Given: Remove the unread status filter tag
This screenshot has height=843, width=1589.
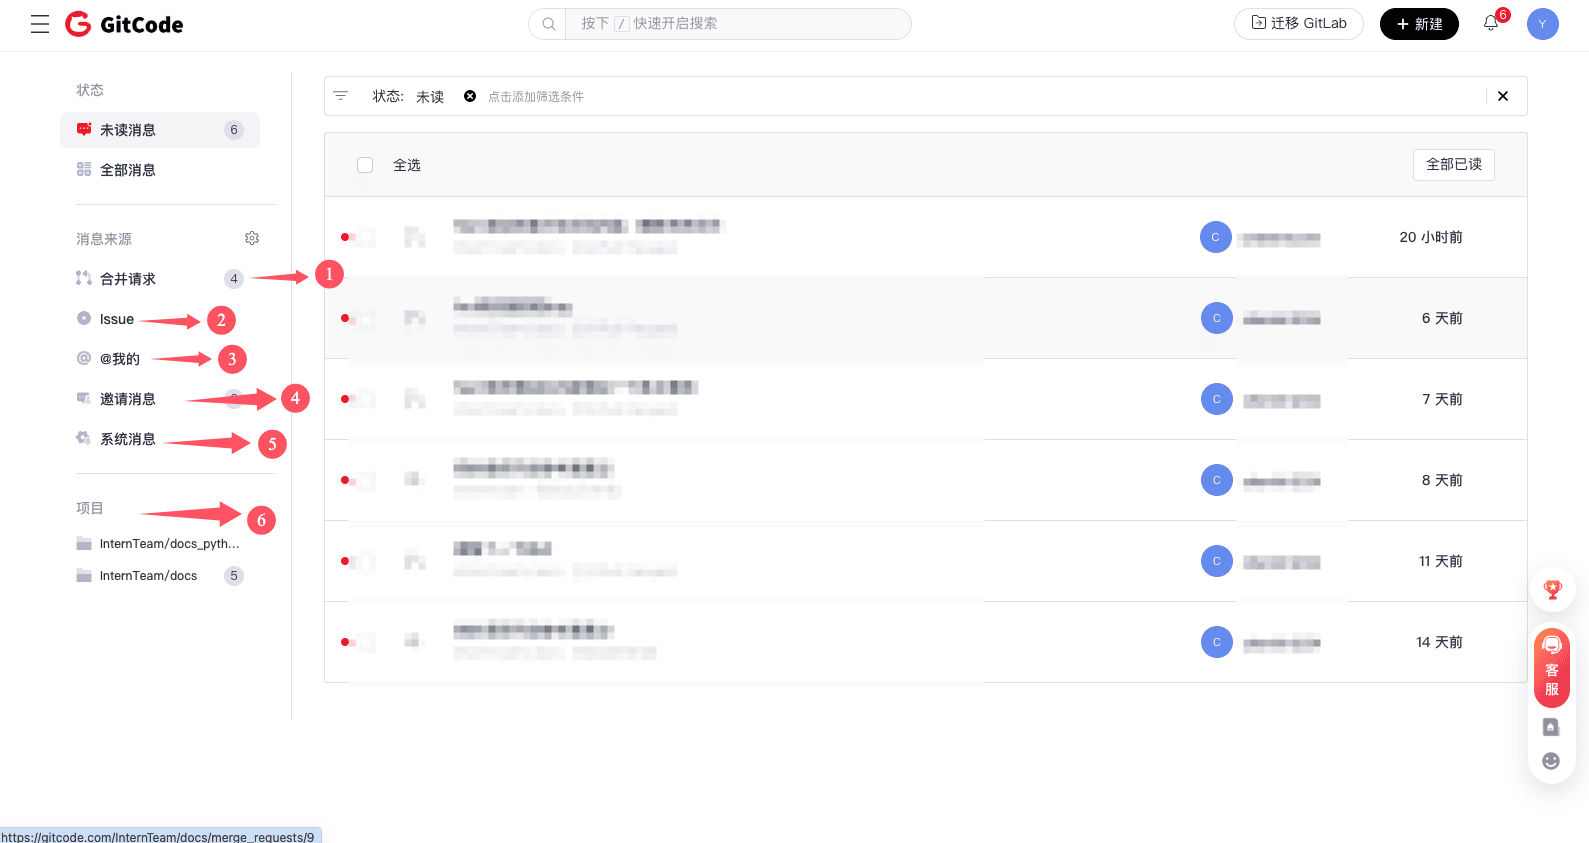Looking at the screenshot, I should (x=470, y=96).
